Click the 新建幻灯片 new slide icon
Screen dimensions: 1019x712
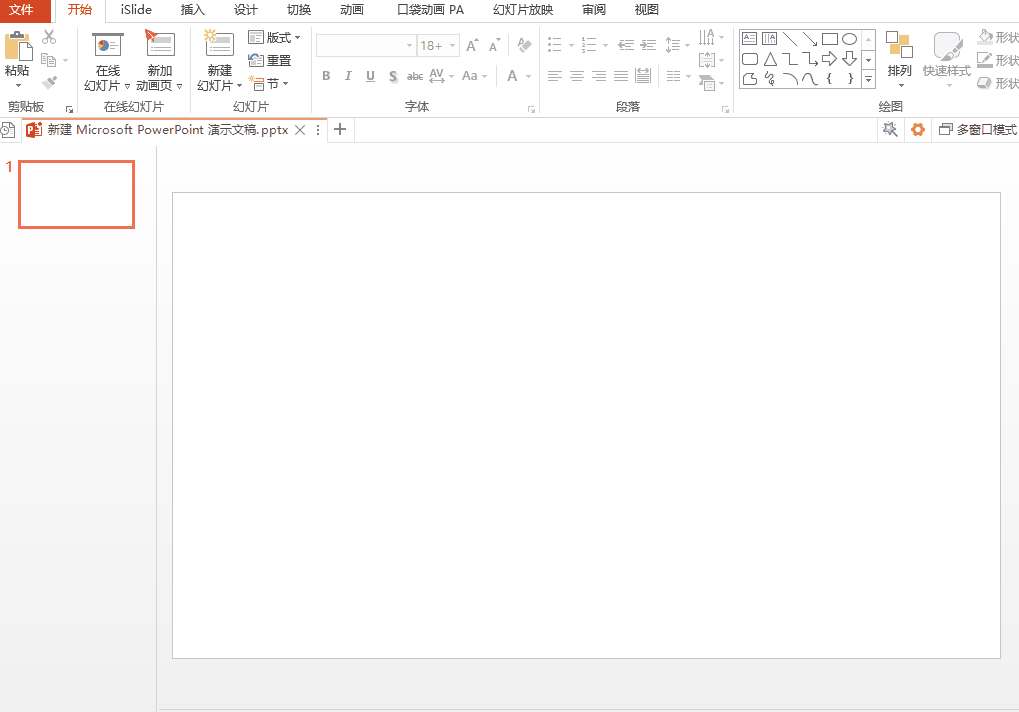(218, 44)
